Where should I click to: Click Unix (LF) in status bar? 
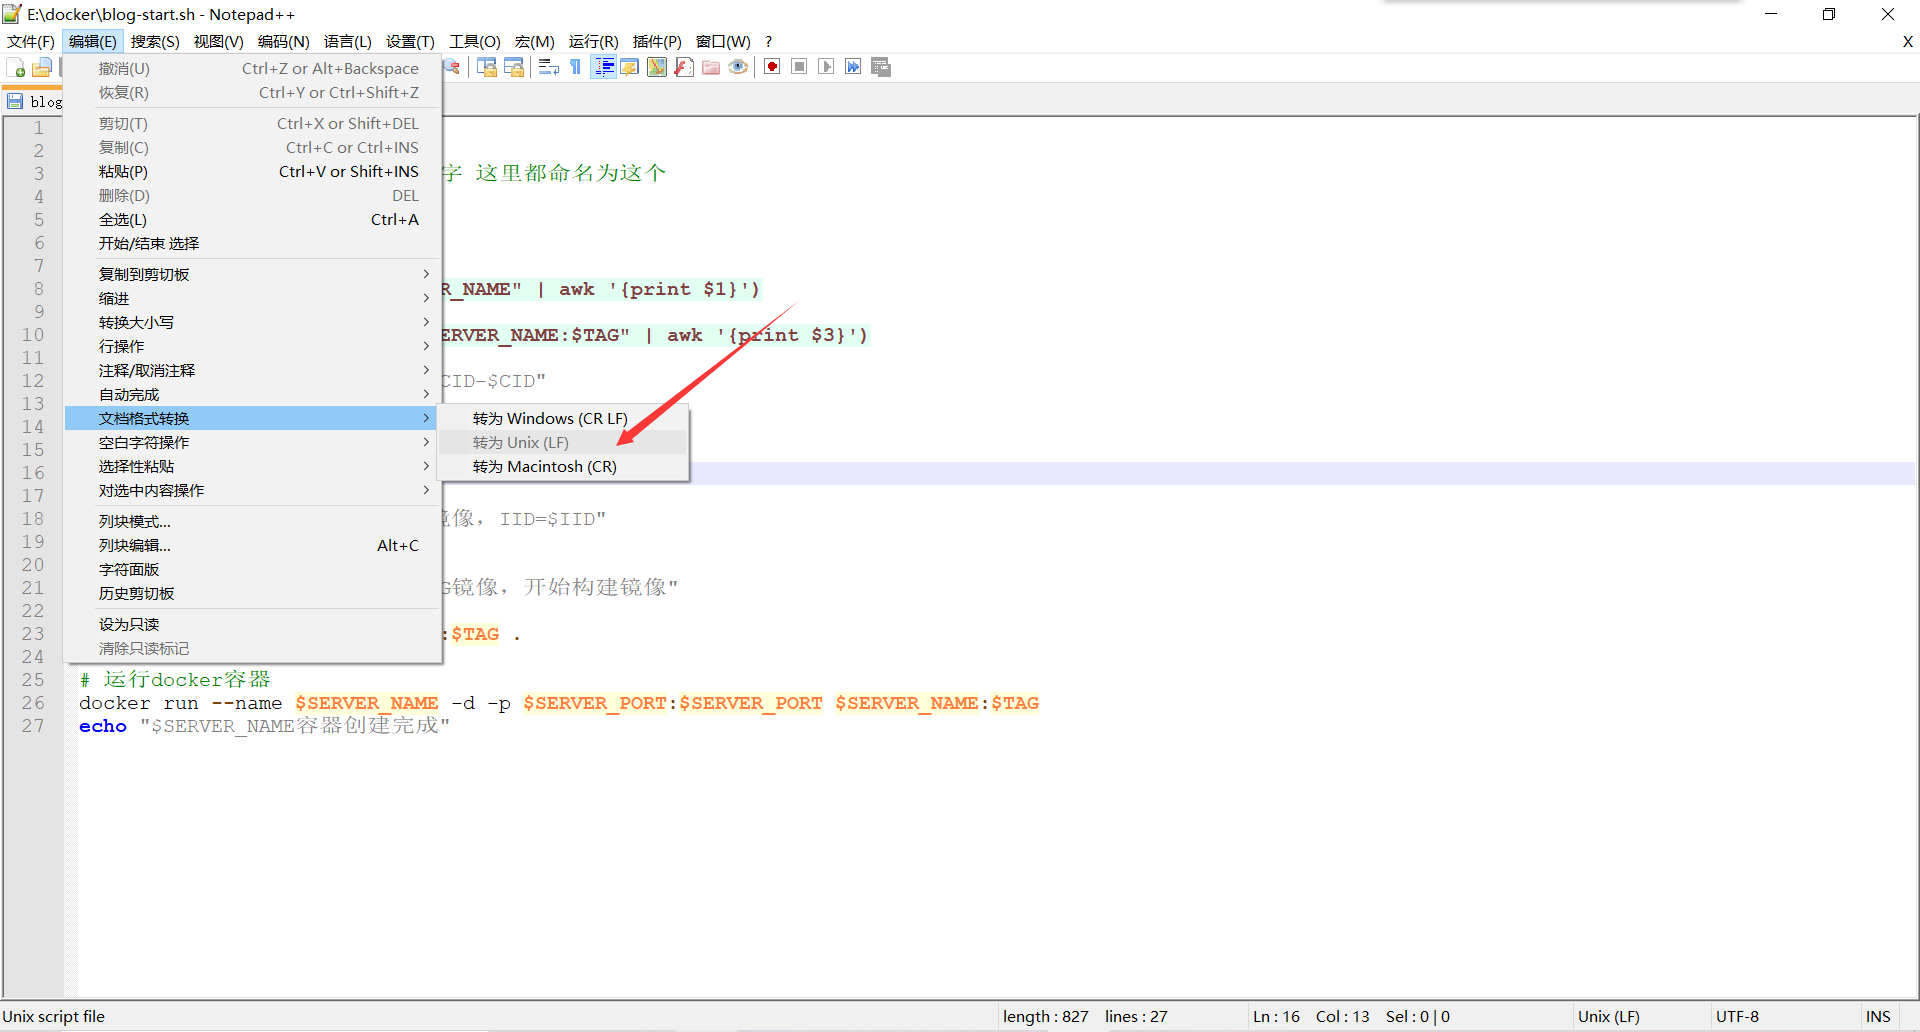pyautogui.click(x=1608, y=1016)
